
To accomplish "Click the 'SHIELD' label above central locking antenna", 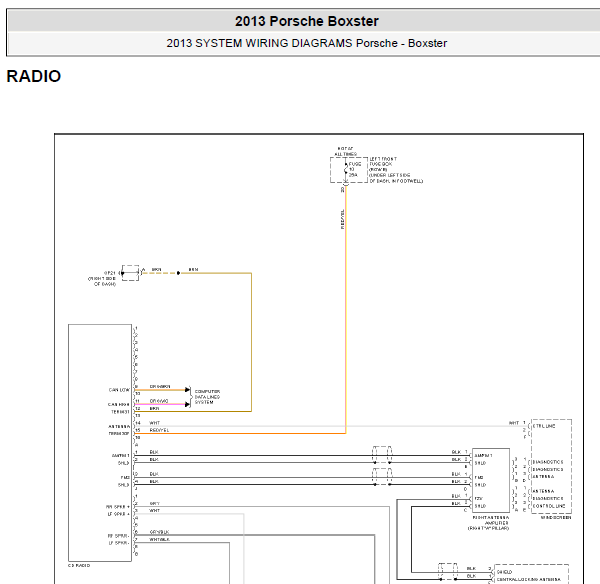I will [504, 572].
